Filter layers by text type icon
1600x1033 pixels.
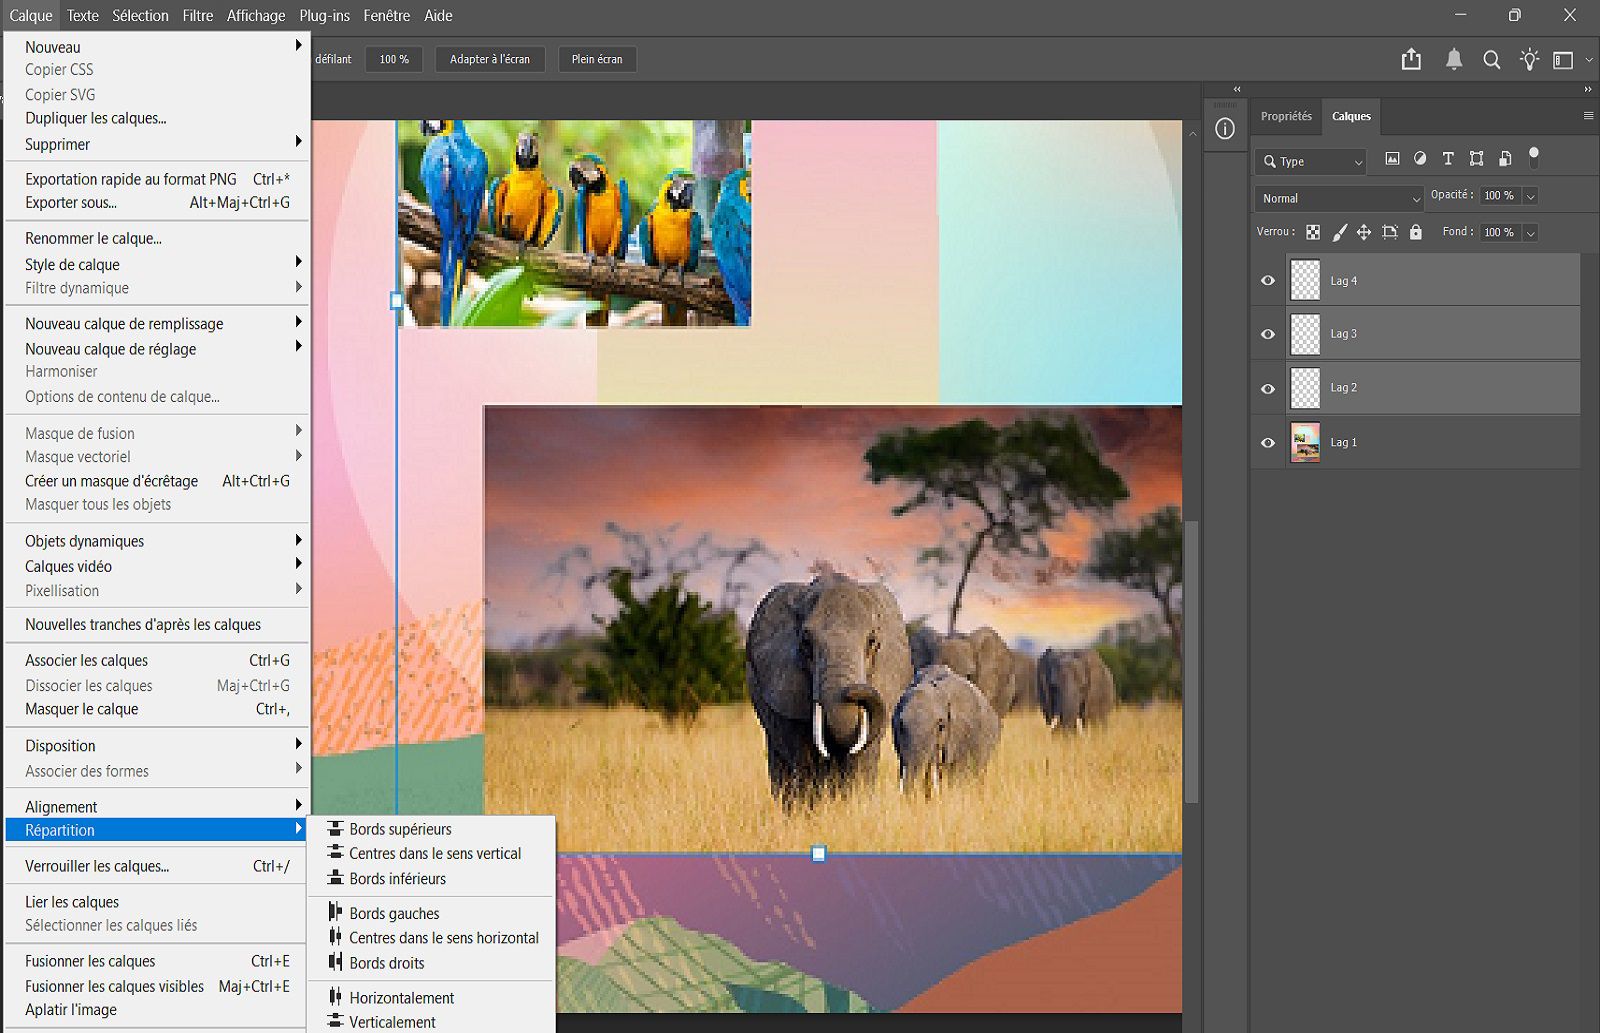1448,159
